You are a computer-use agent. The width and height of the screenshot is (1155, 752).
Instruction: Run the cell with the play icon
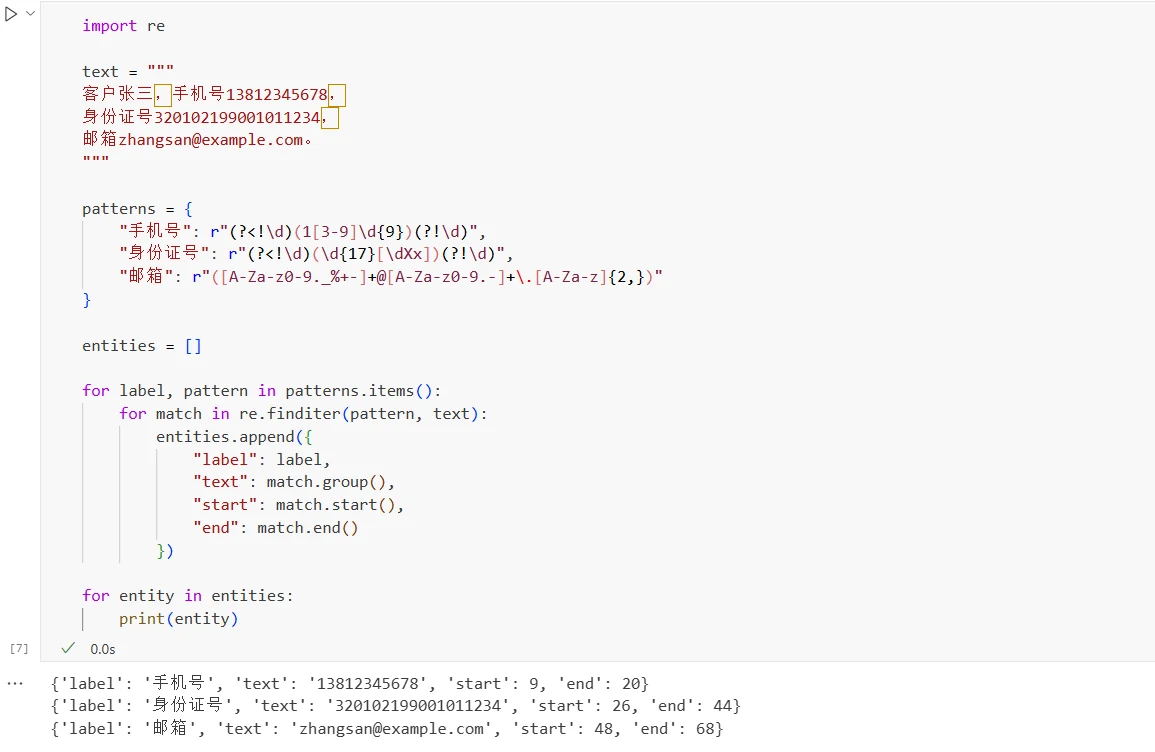pyautogui.click(x=11, y=14)
